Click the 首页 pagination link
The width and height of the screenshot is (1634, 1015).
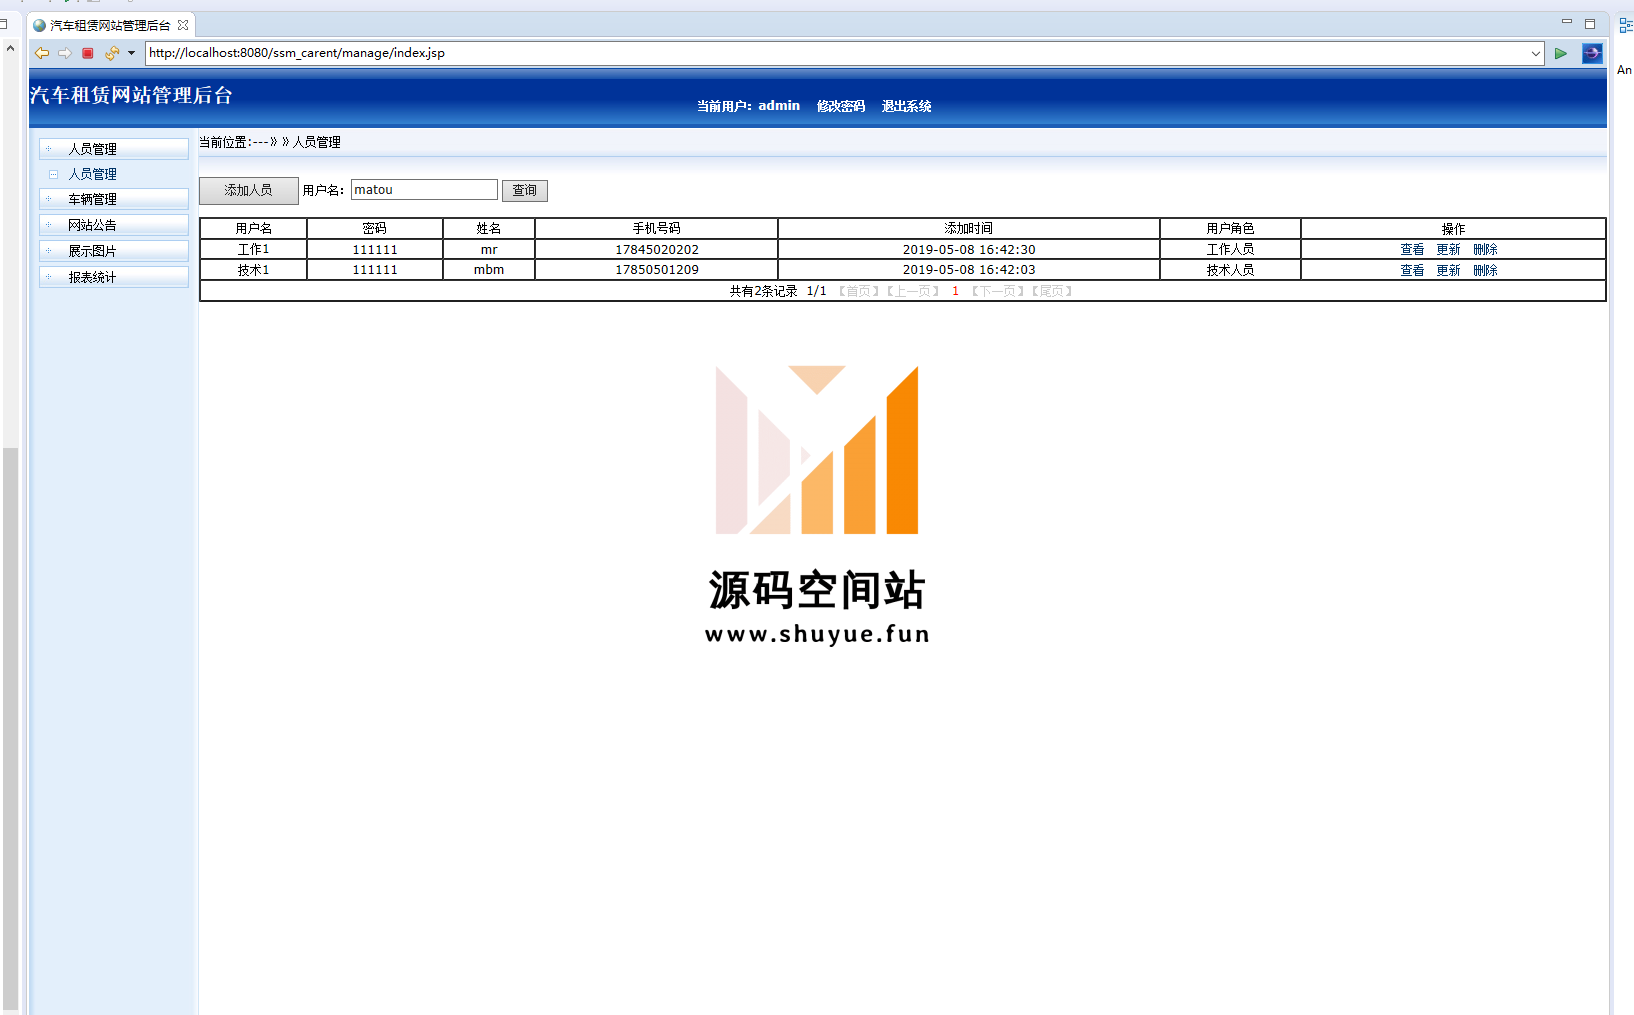[858, 292]
